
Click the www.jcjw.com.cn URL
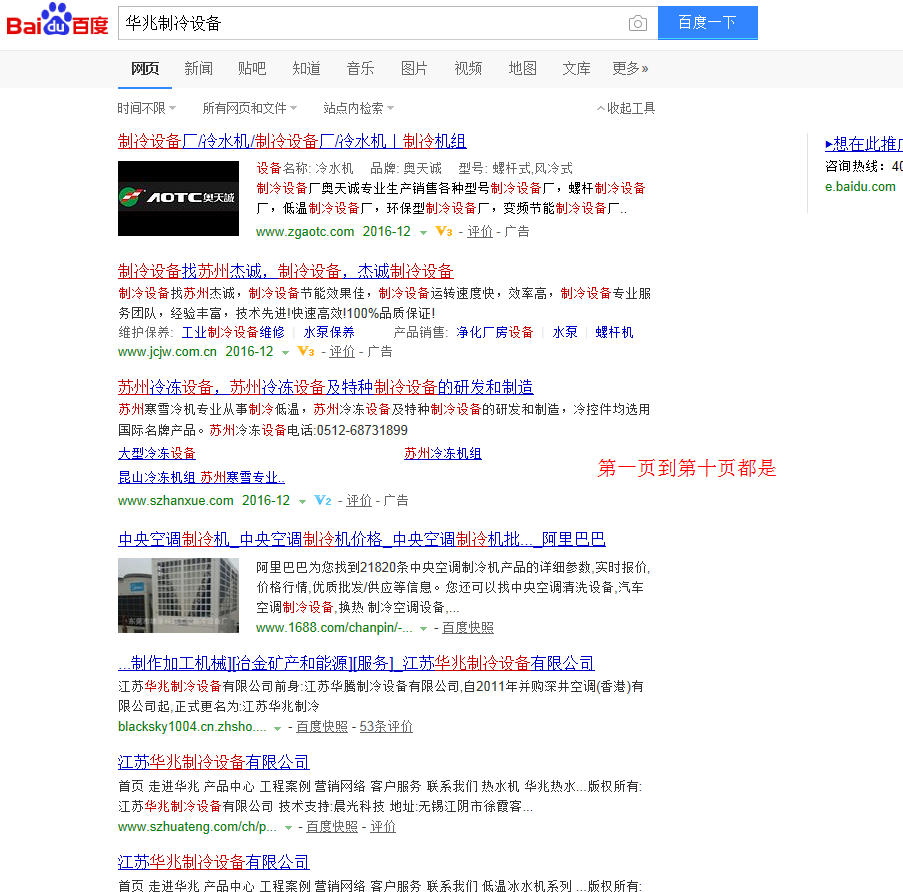tap(168, 351)
